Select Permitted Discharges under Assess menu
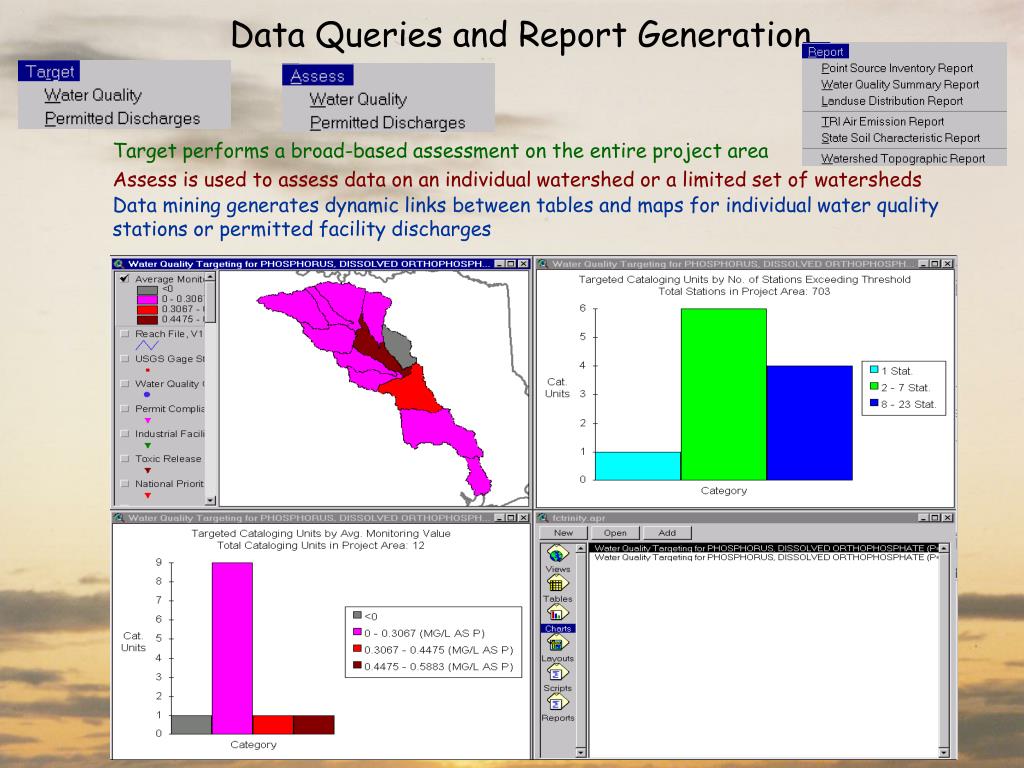This screenshot has width=1024, height=768. point(387,123)
